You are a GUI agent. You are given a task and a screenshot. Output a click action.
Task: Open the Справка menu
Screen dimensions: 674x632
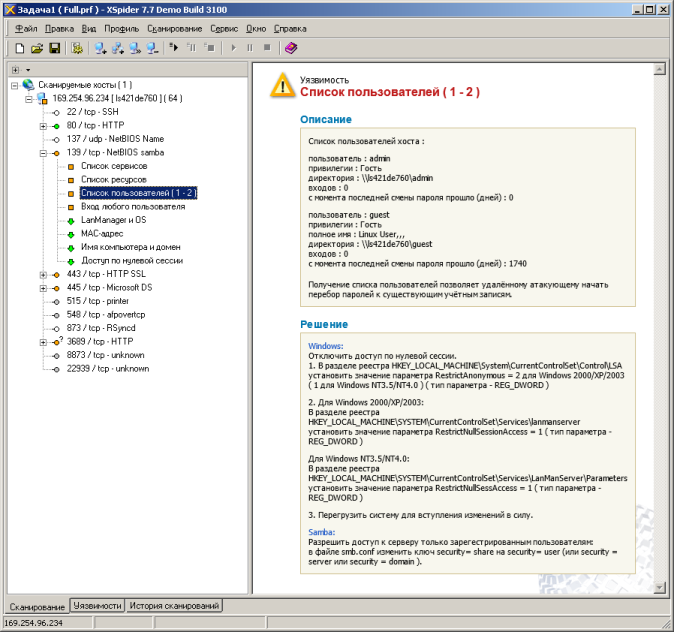click(x=290, y=29)
